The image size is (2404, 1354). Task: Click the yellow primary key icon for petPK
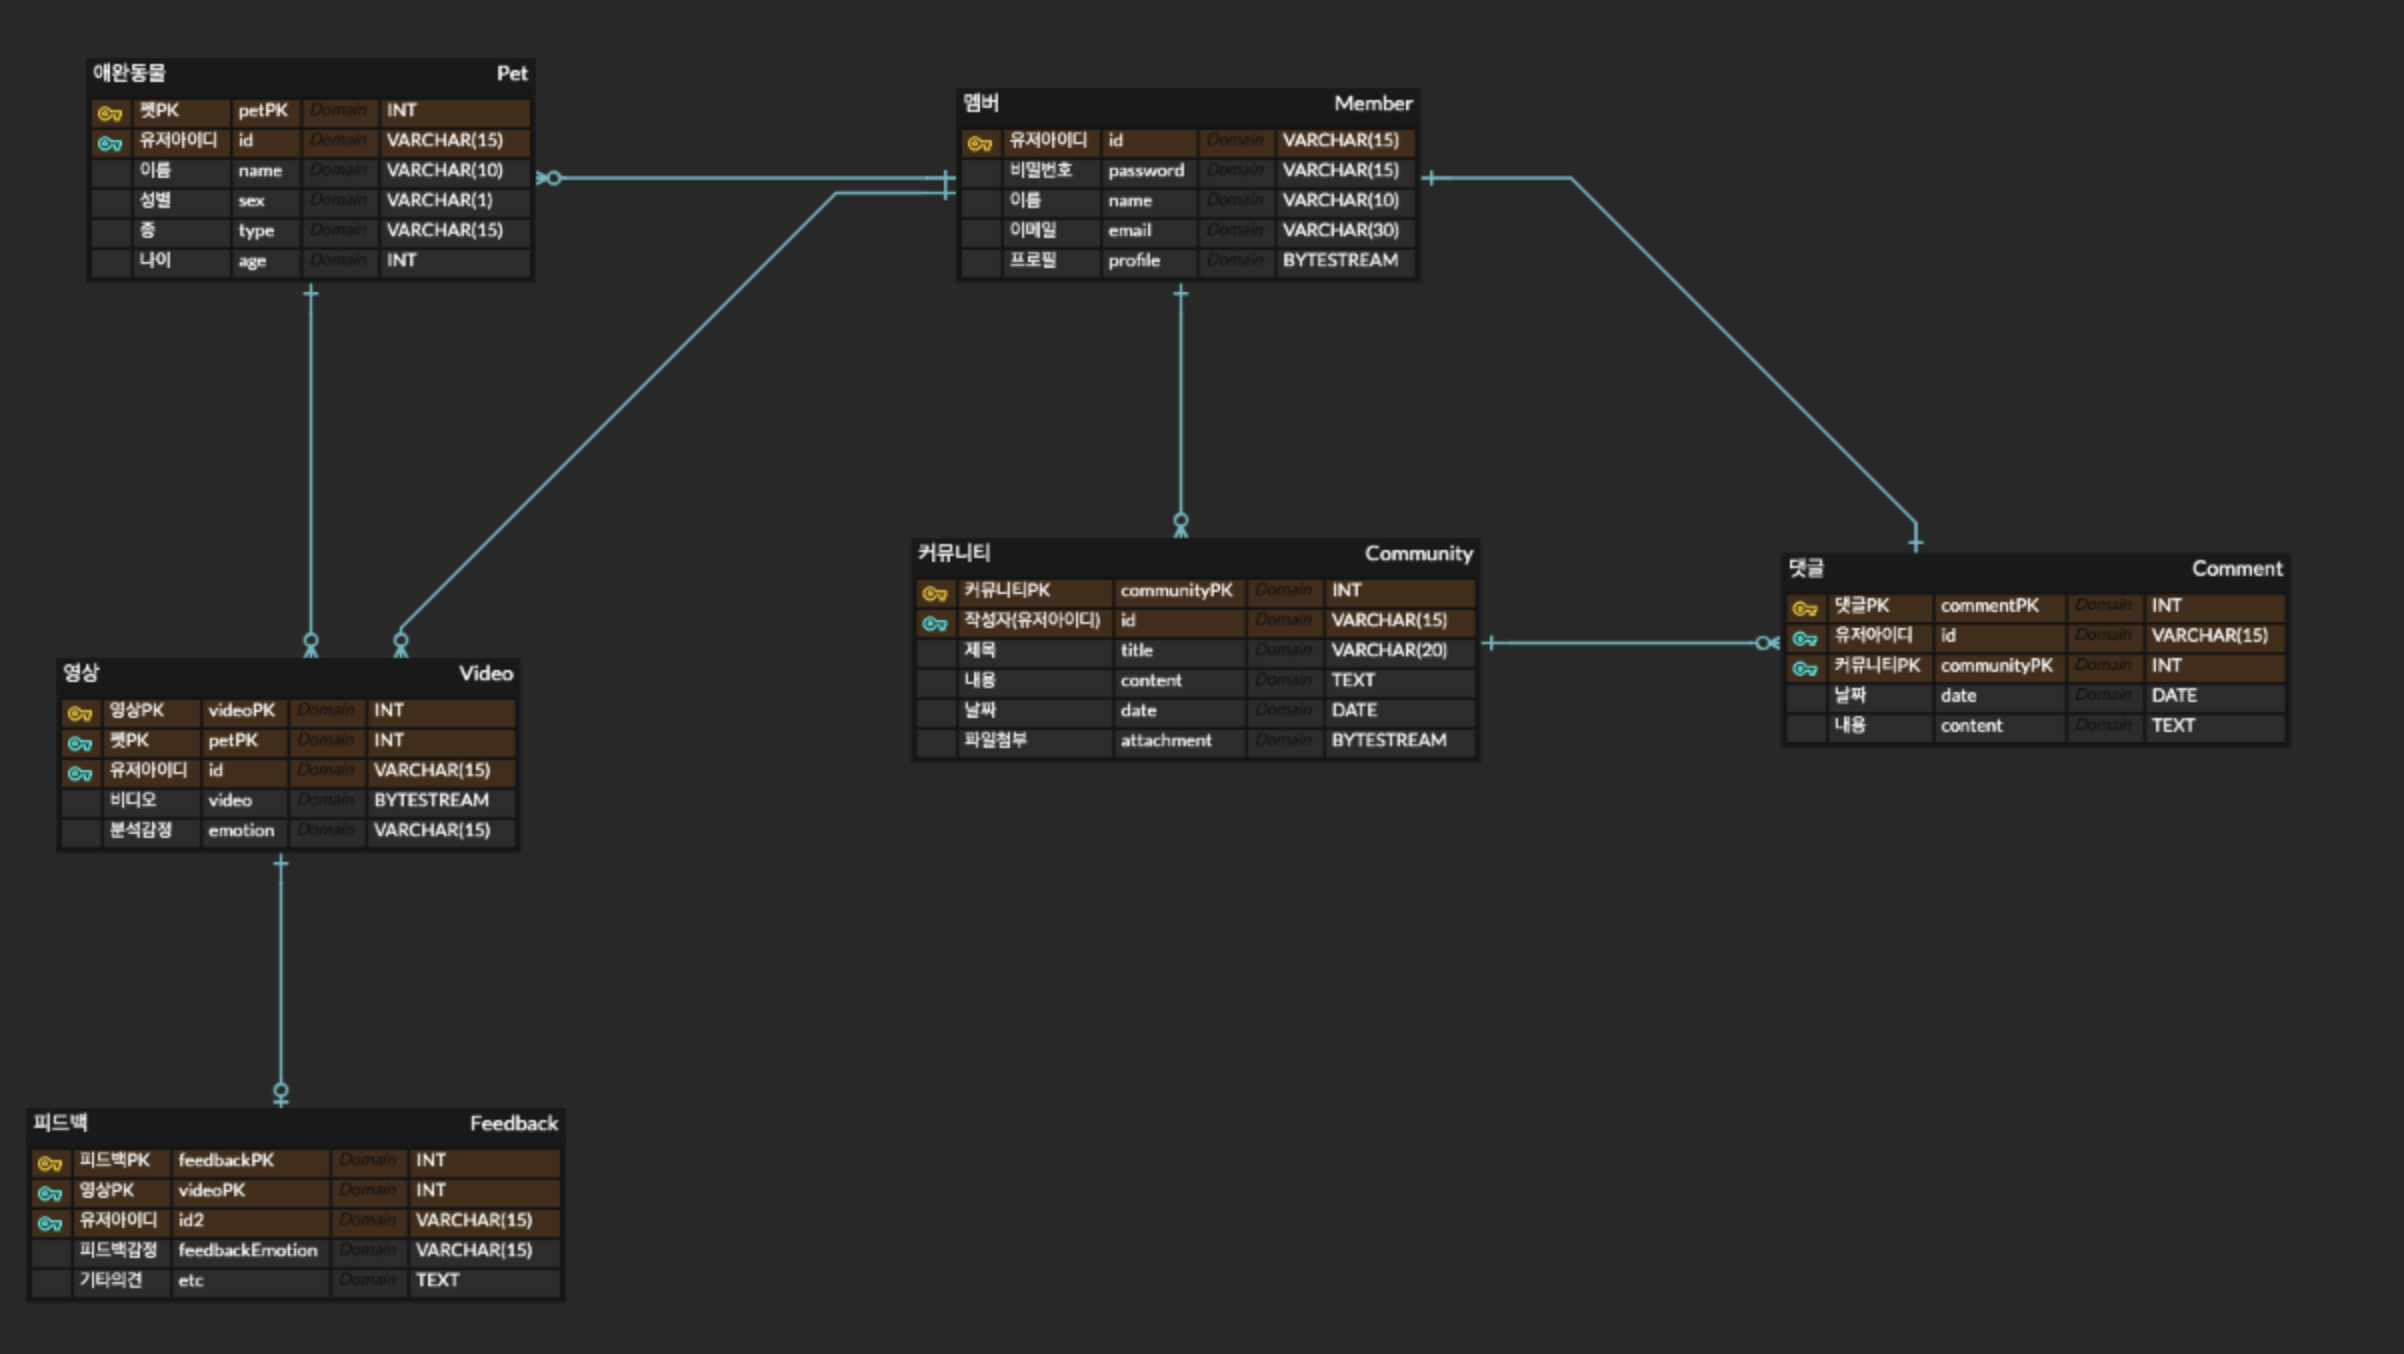(110, 113)
